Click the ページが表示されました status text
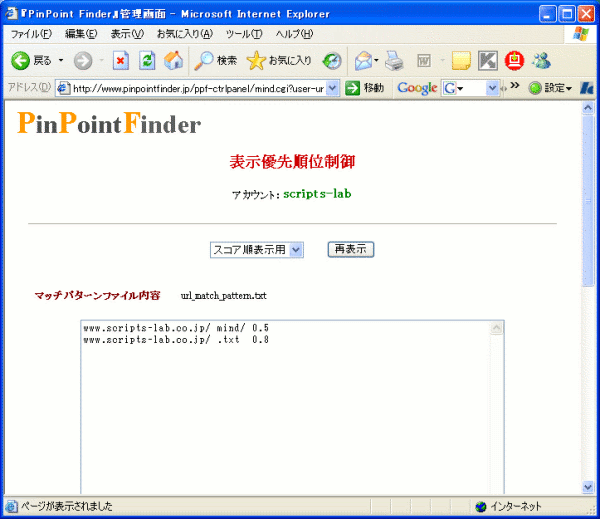Image resolution: width=600 pixels, height=519 pixels. [x=67, y=506]
